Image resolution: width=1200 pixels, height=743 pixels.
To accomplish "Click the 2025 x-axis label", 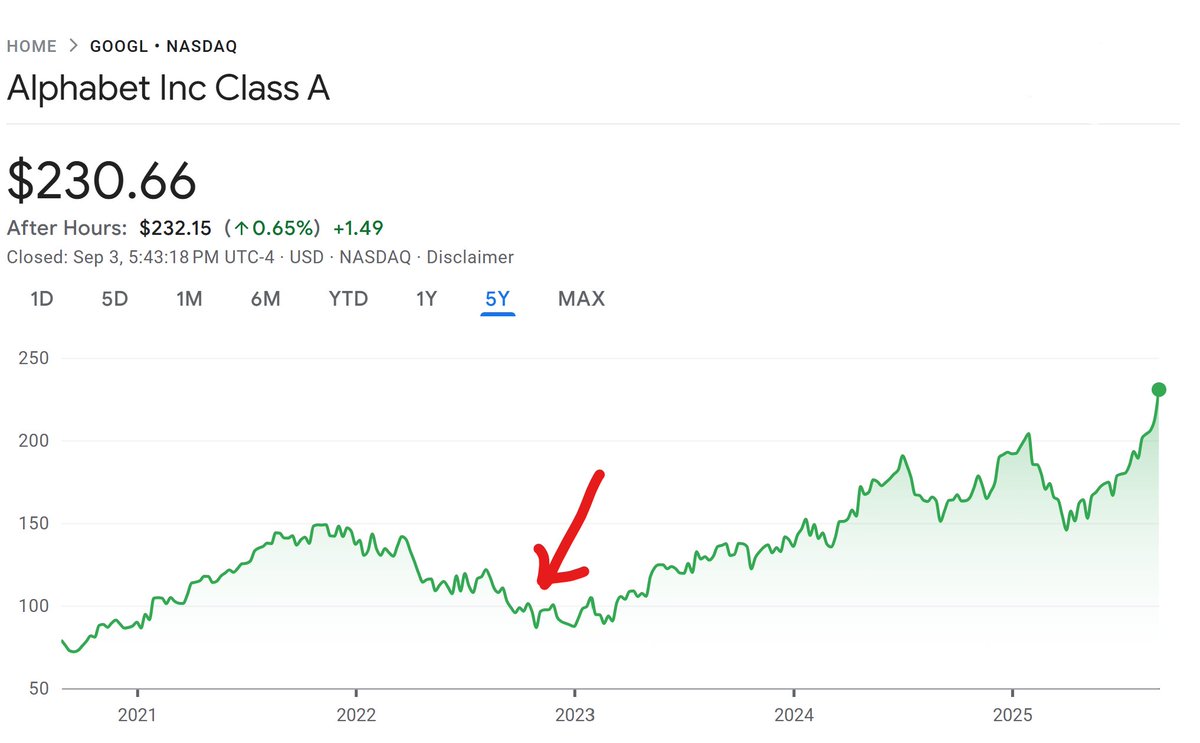I will (x=1012, y=715).
